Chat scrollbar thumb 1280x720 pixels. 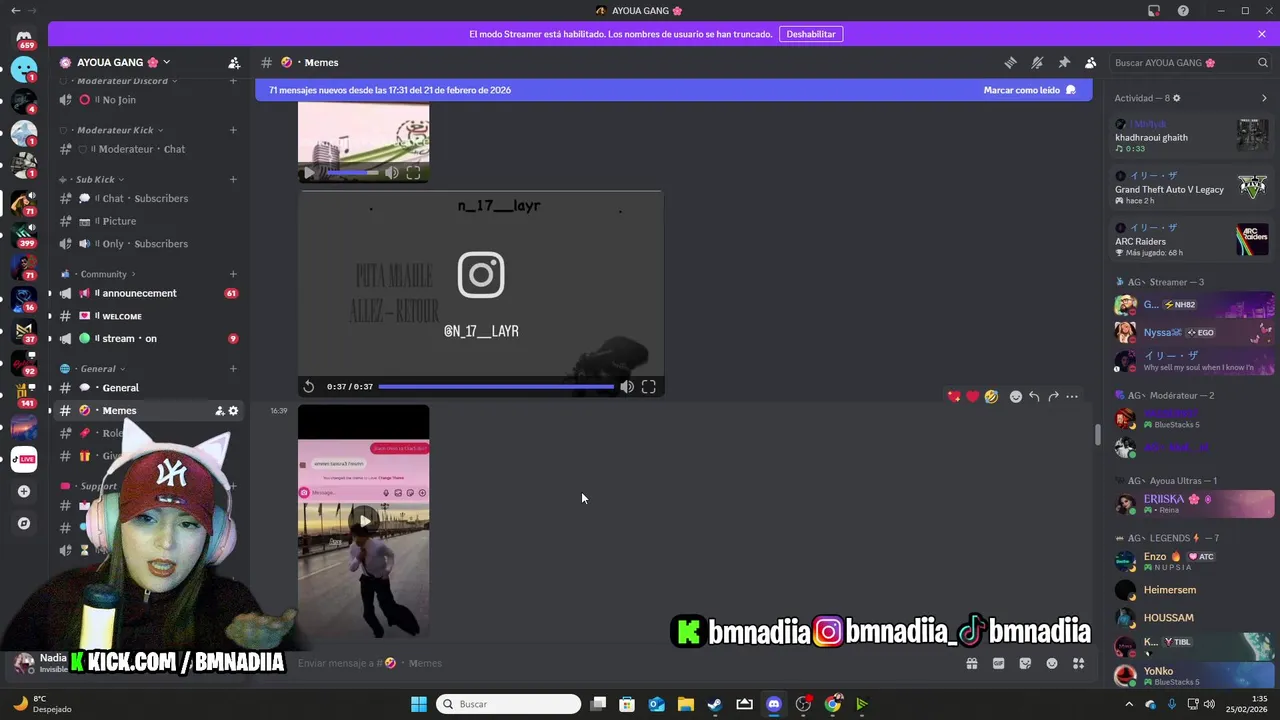coord(1097,435)
